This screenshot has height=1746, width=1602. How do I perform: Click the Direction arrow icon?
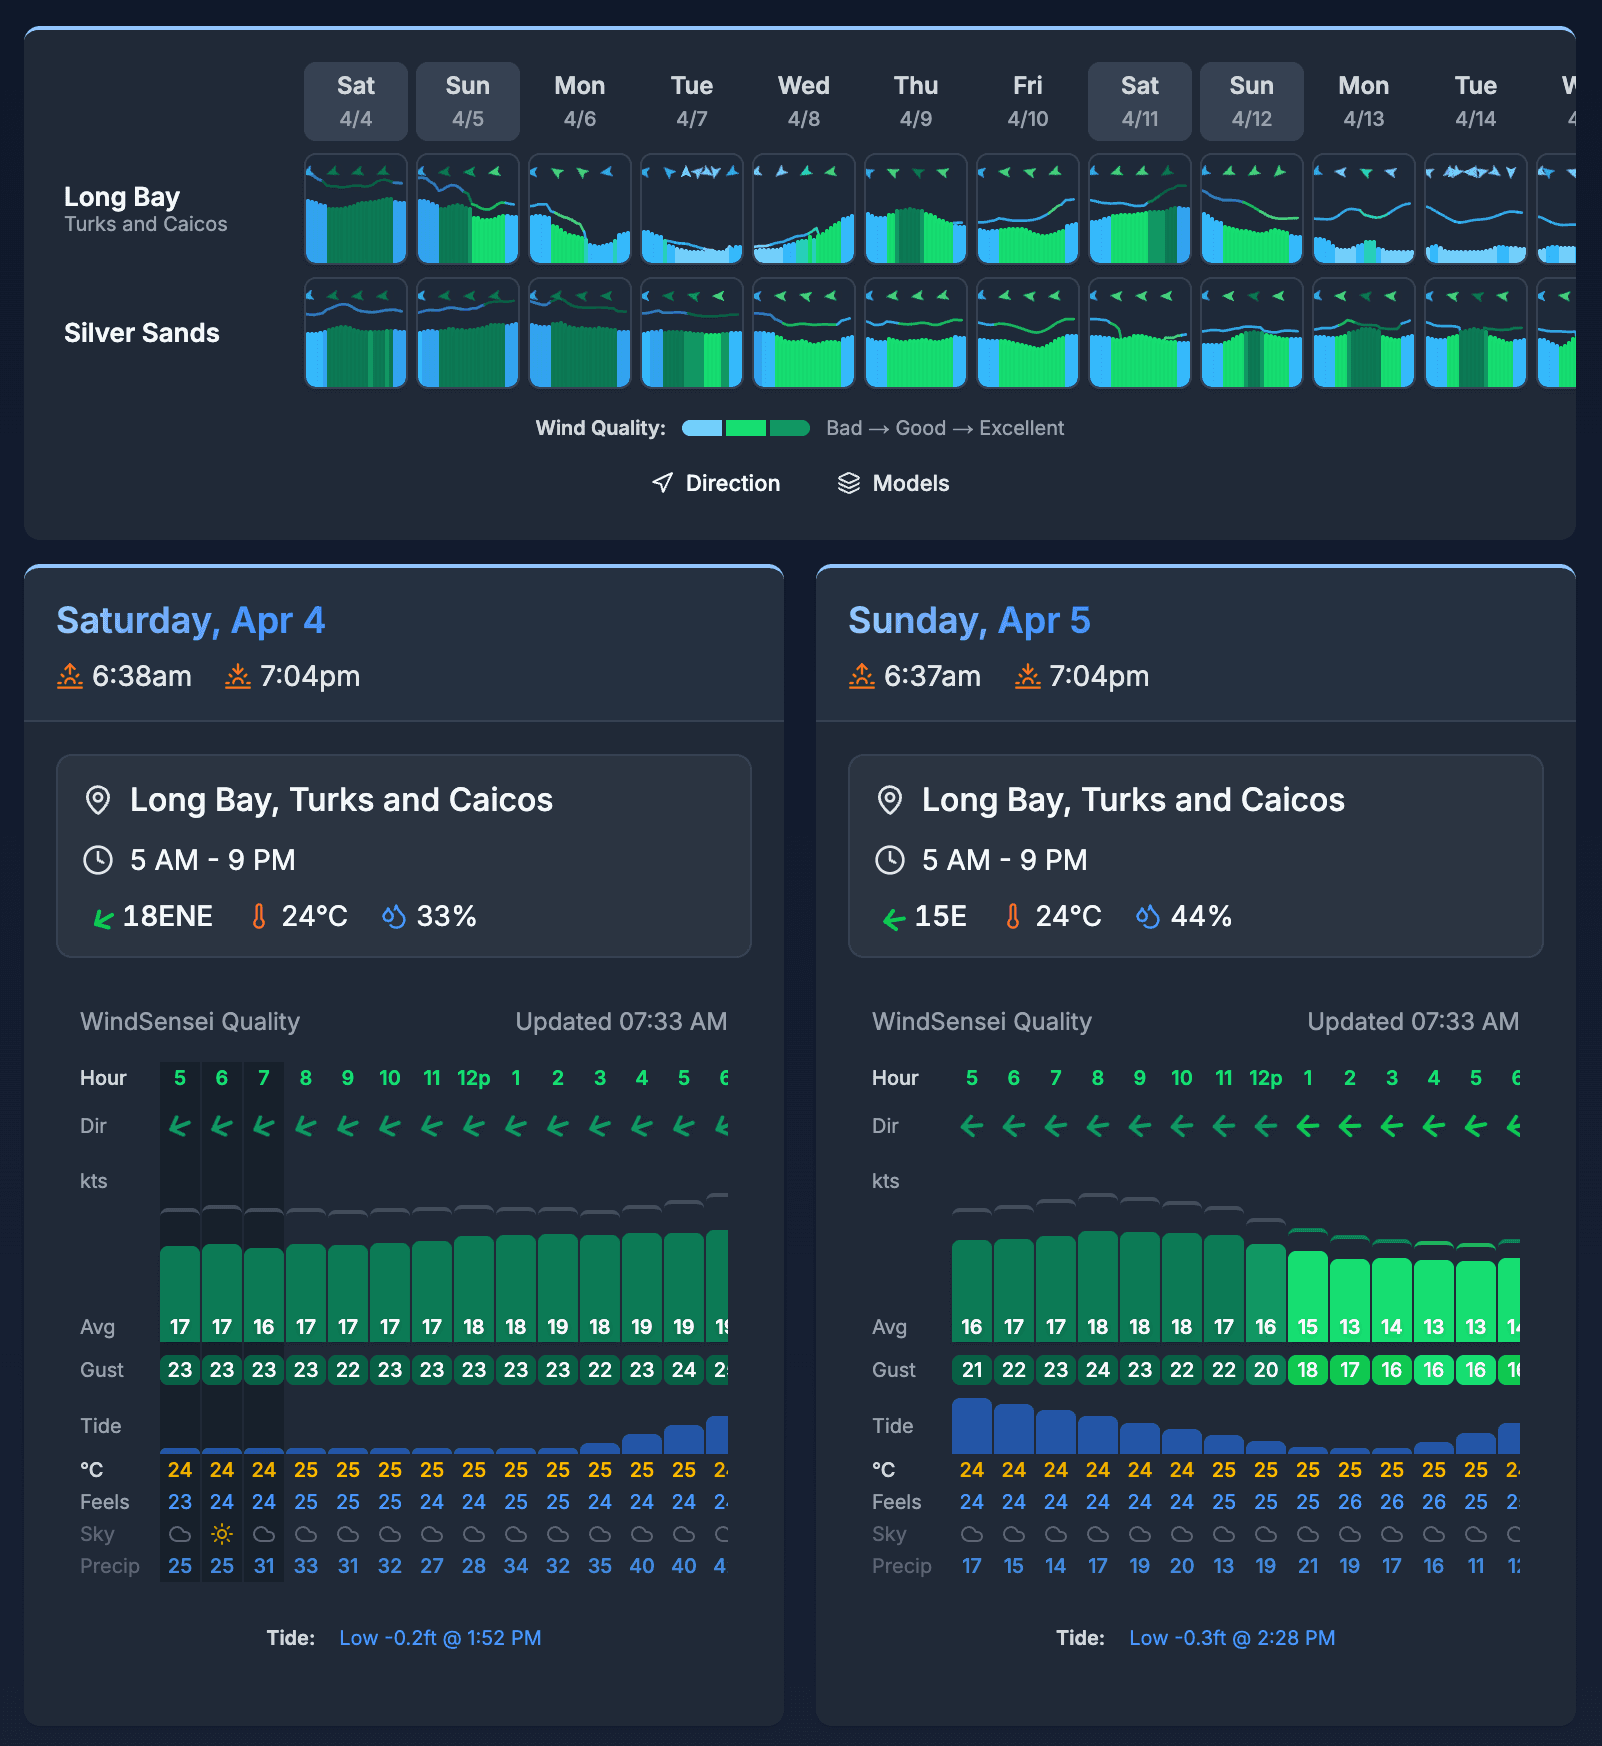coord(663,483)
